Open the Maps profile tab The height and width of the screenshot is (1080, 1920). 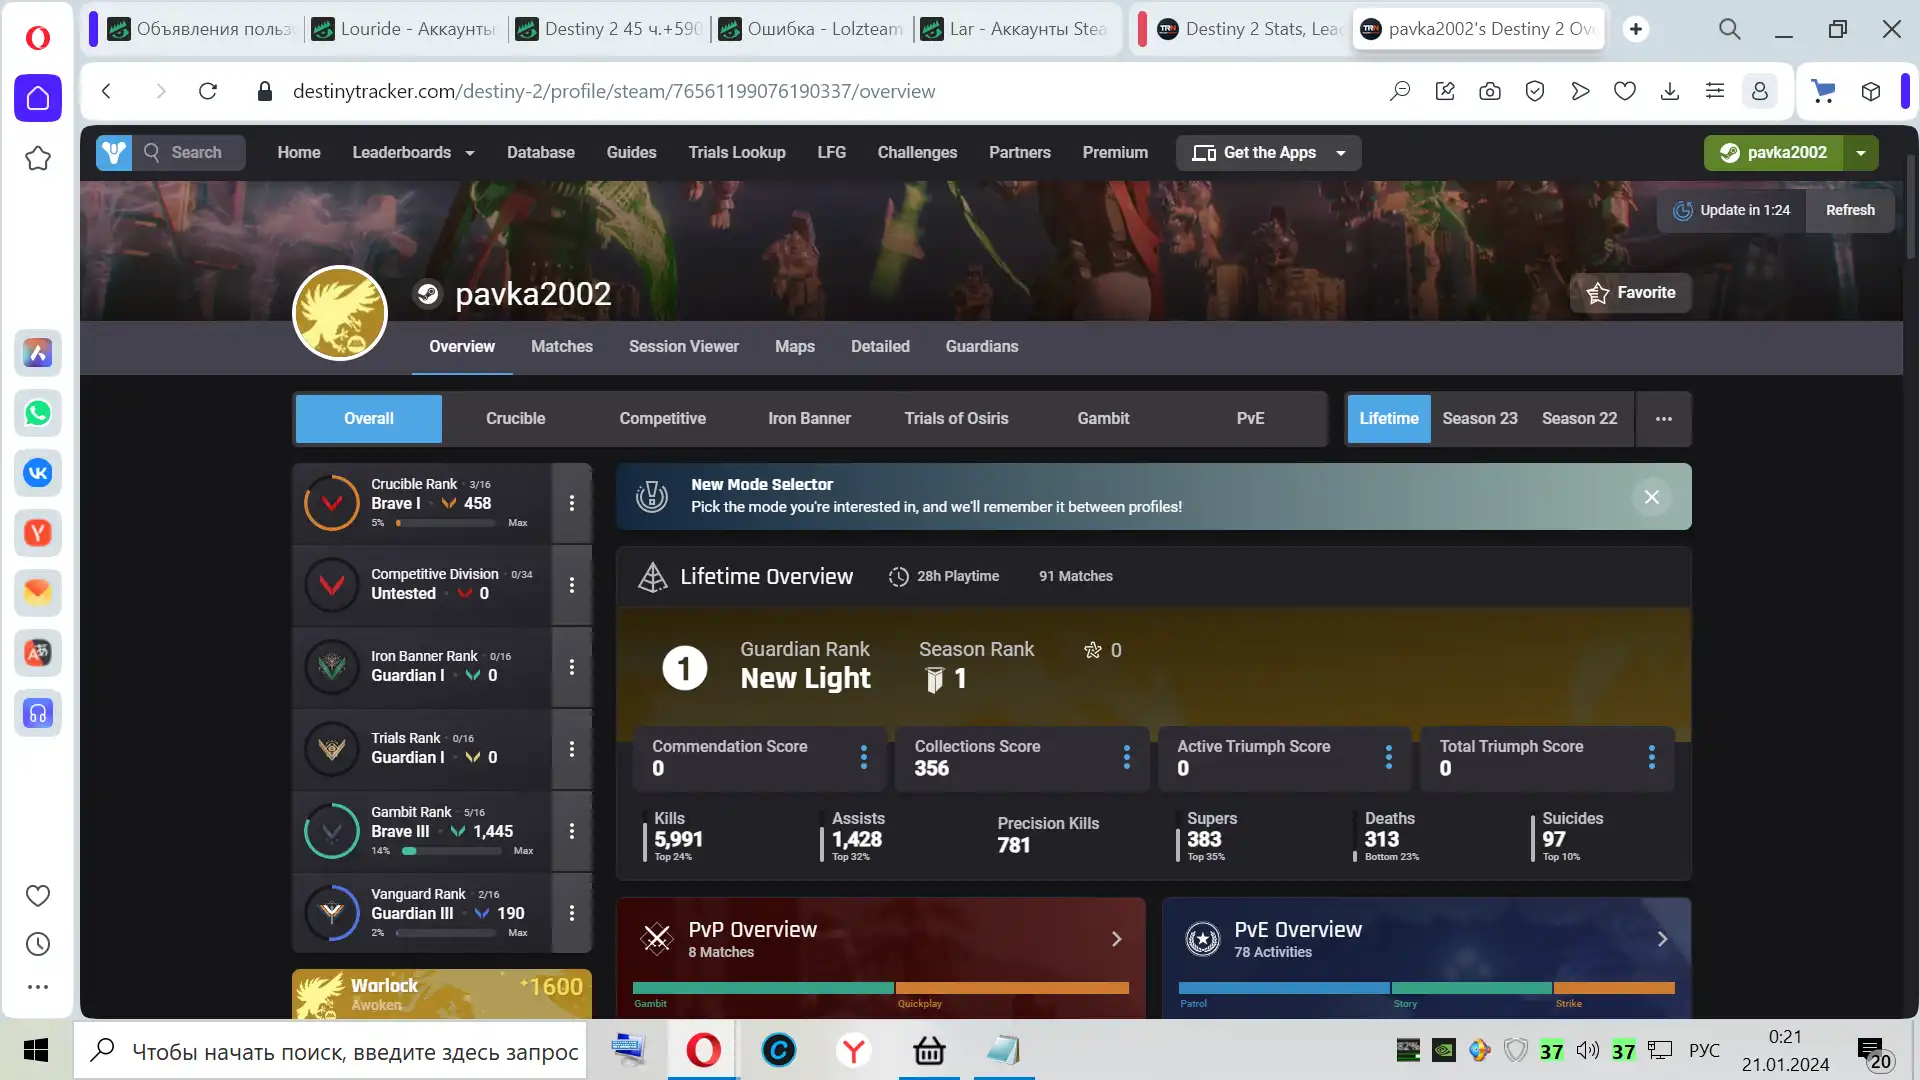795,347
